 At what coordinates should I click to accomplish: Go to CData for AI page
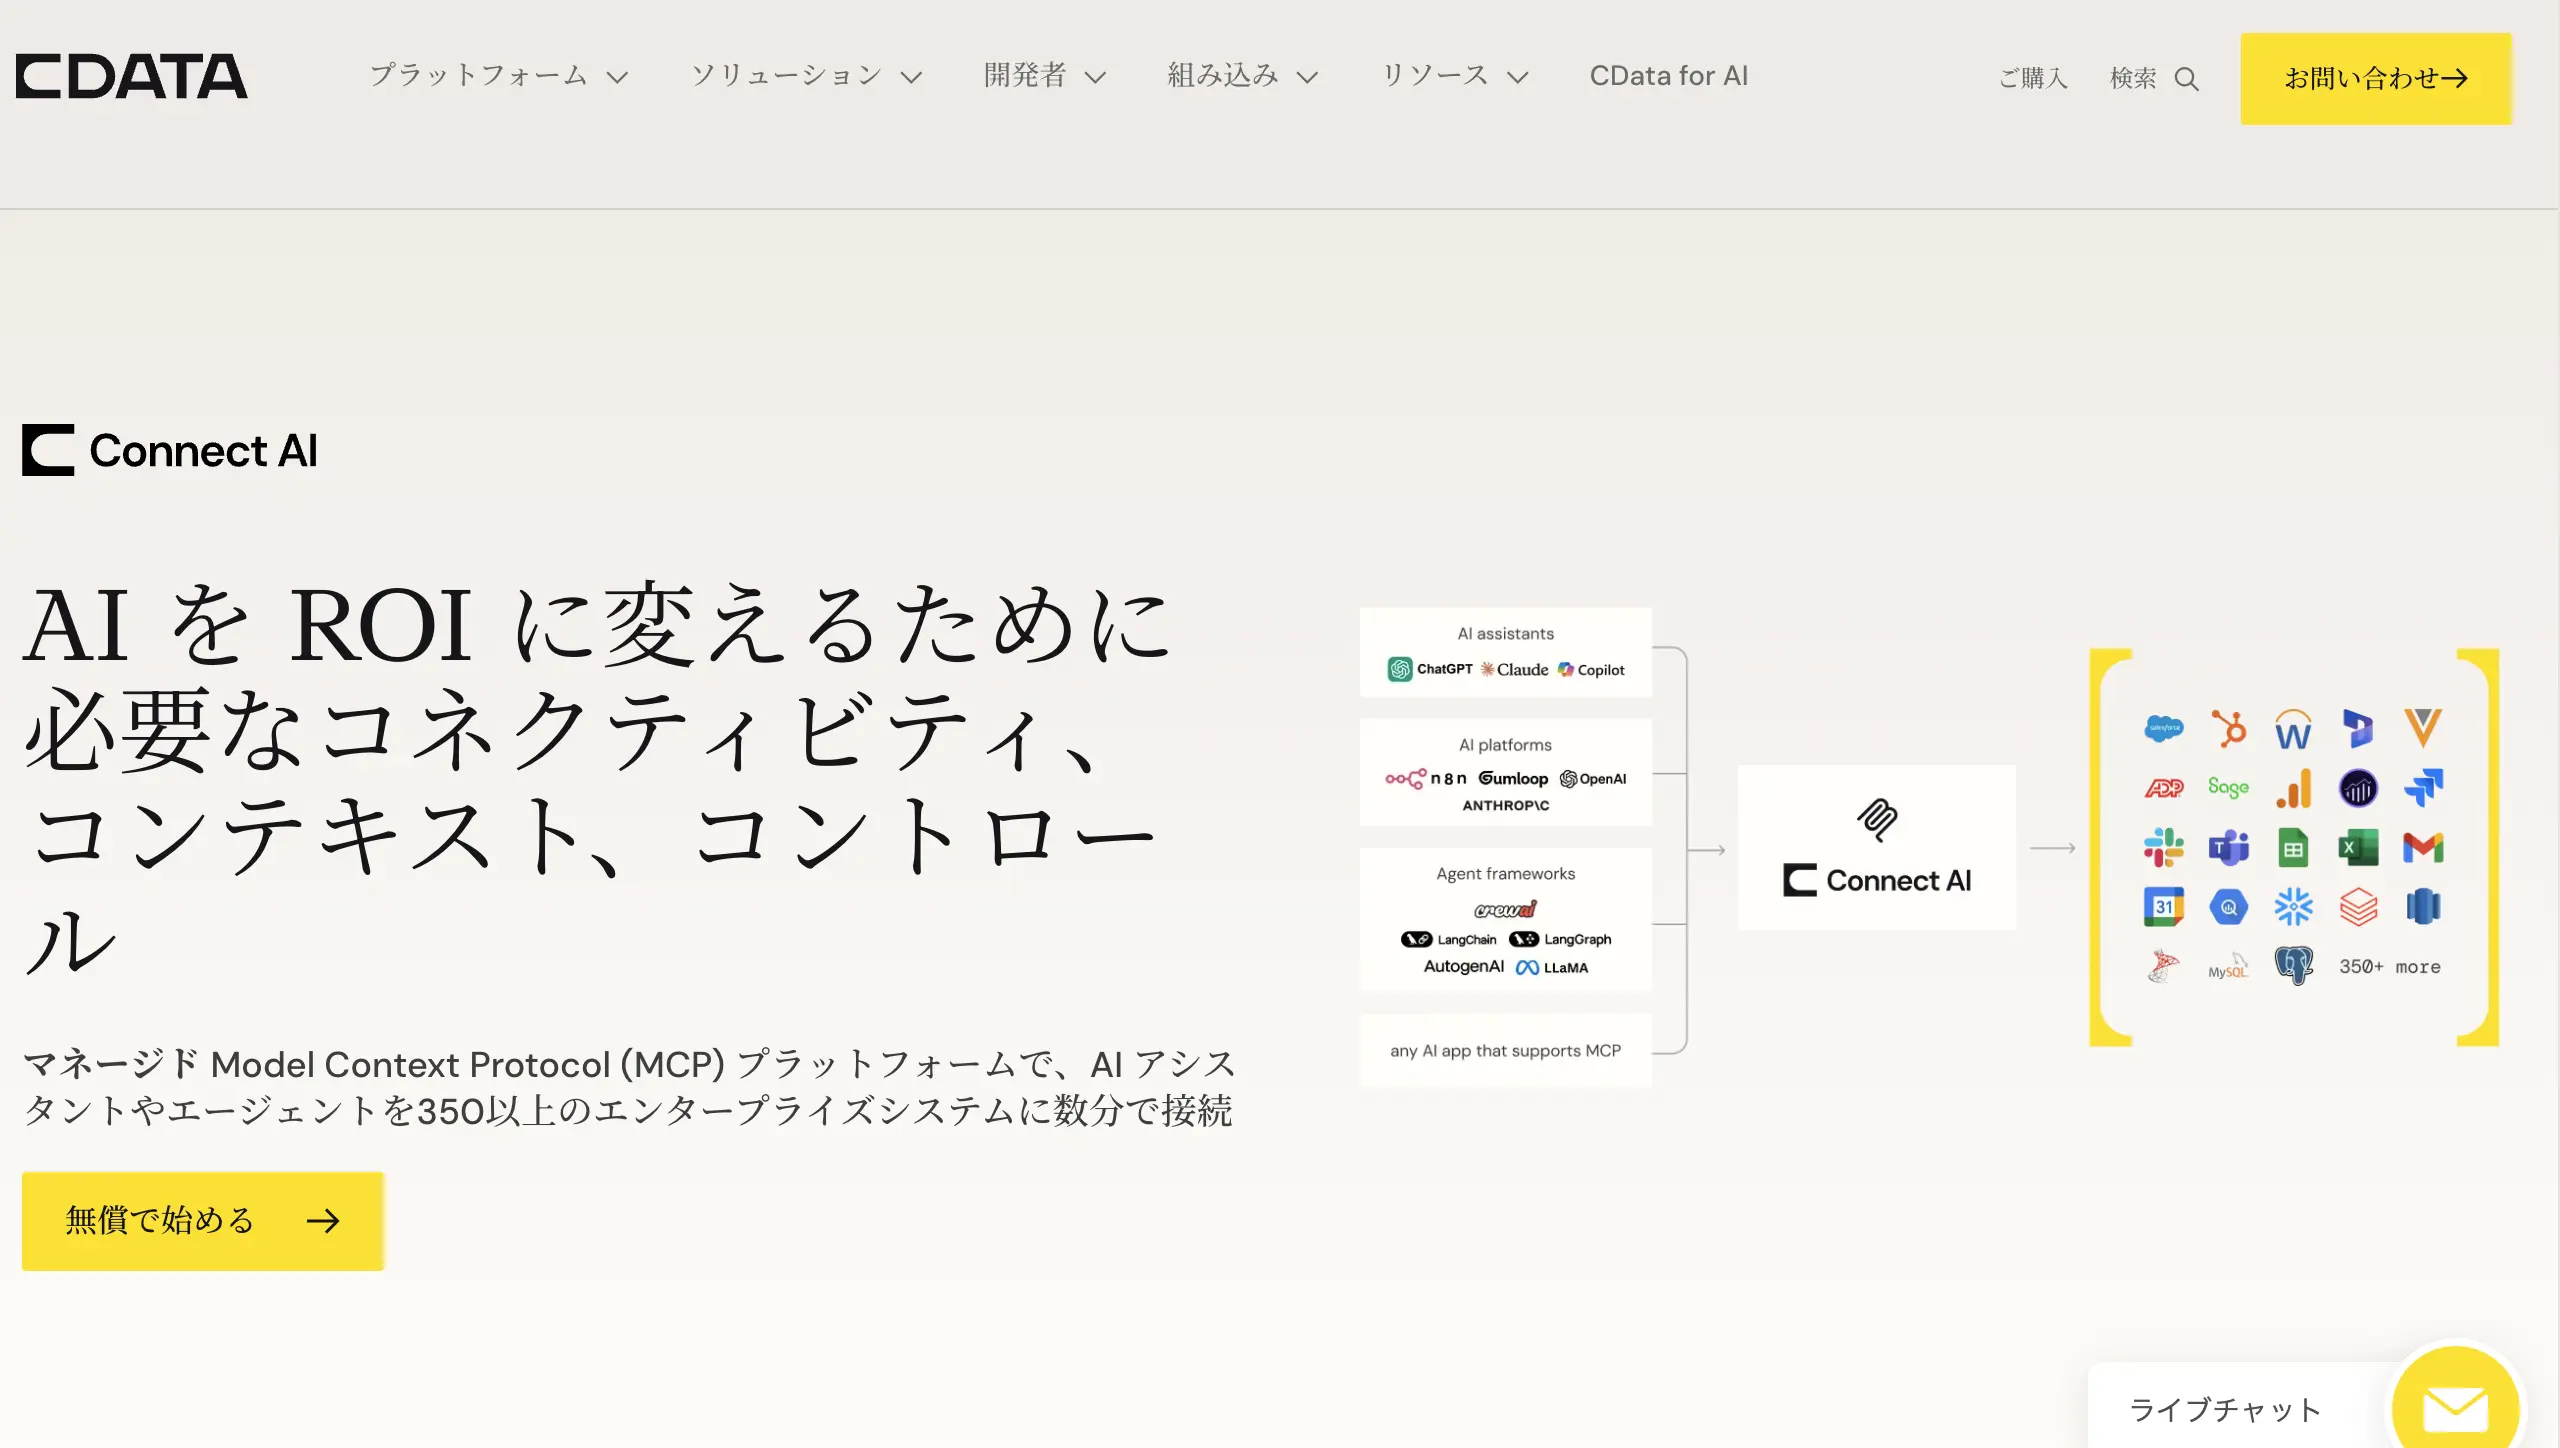1669,76
